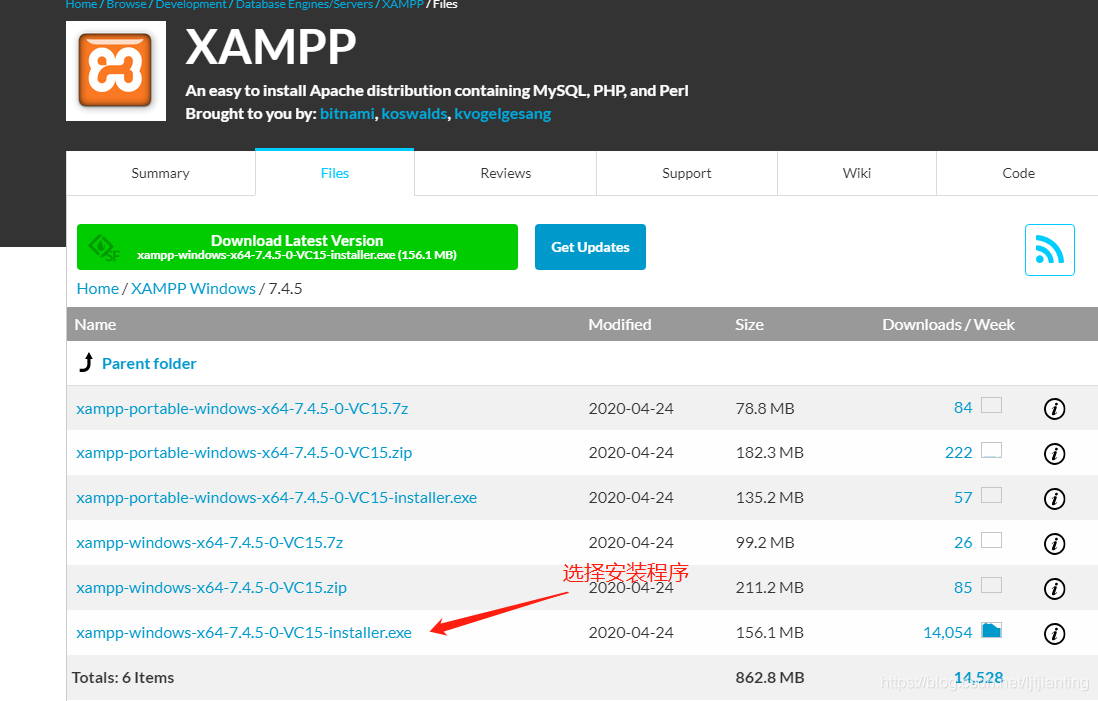Screen dimensions: 1098x701
Task: Open Browse in top breadcrumb
Action: click(x=127, y=5)
